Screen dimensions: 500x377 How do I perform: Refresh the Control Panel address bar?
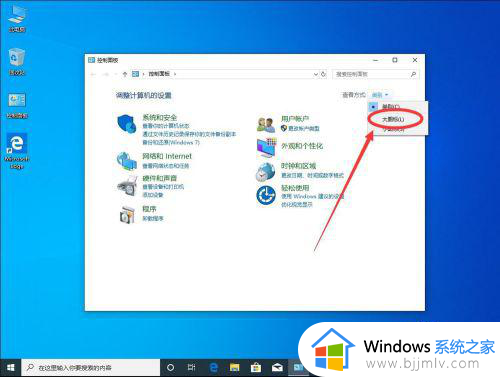pos(323,74)
